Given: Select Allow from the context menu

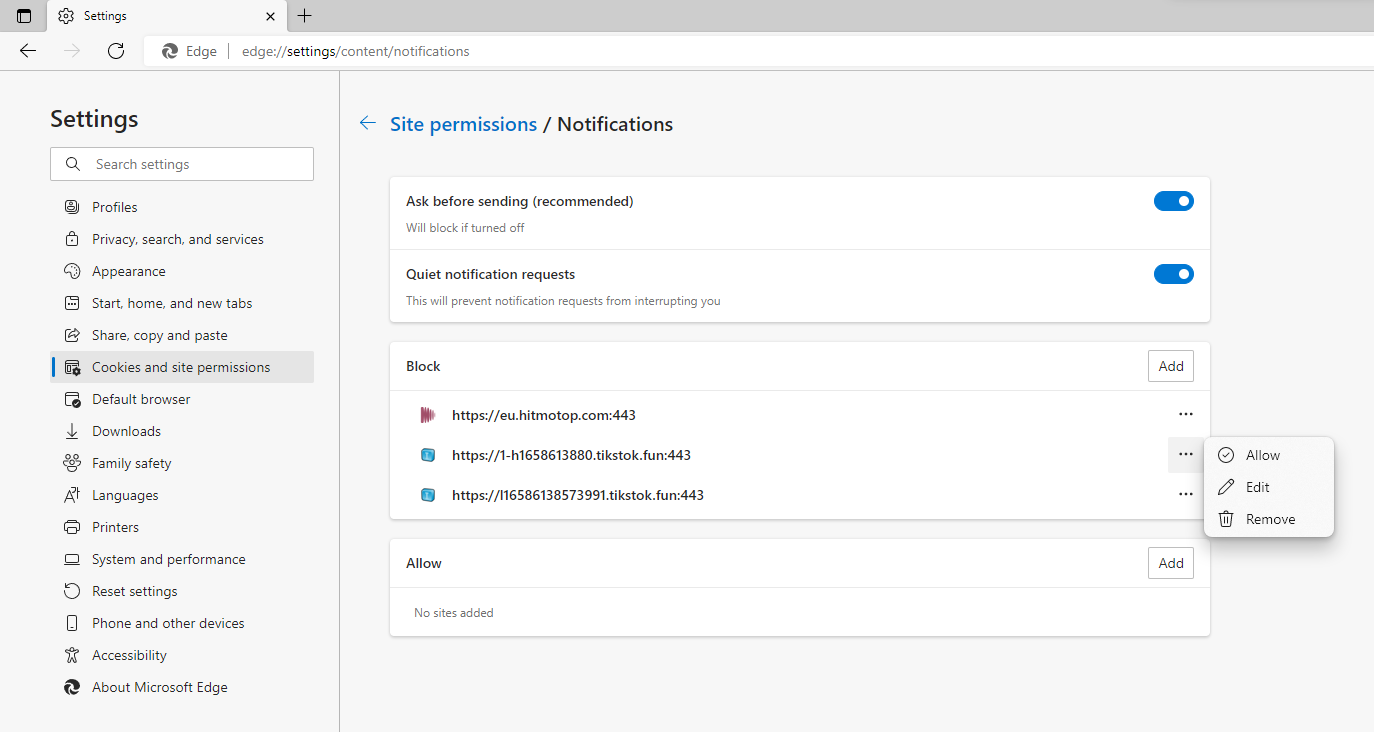Looking at the screenshot, I should pyautogui.click(x=1260, y=454).
